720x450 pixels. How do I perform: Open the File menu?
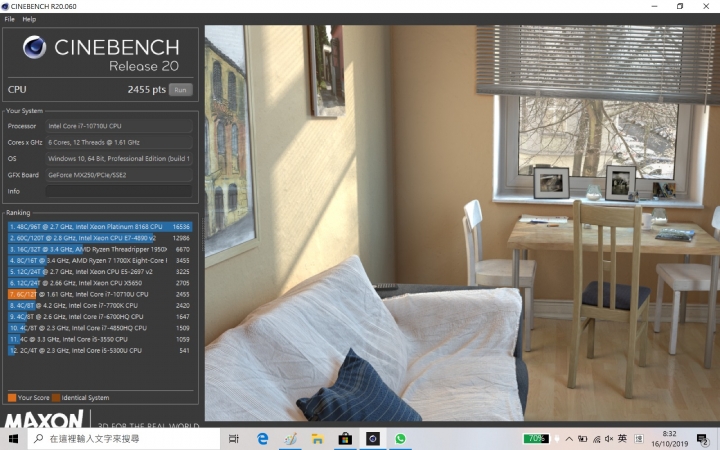pos(9,19)
